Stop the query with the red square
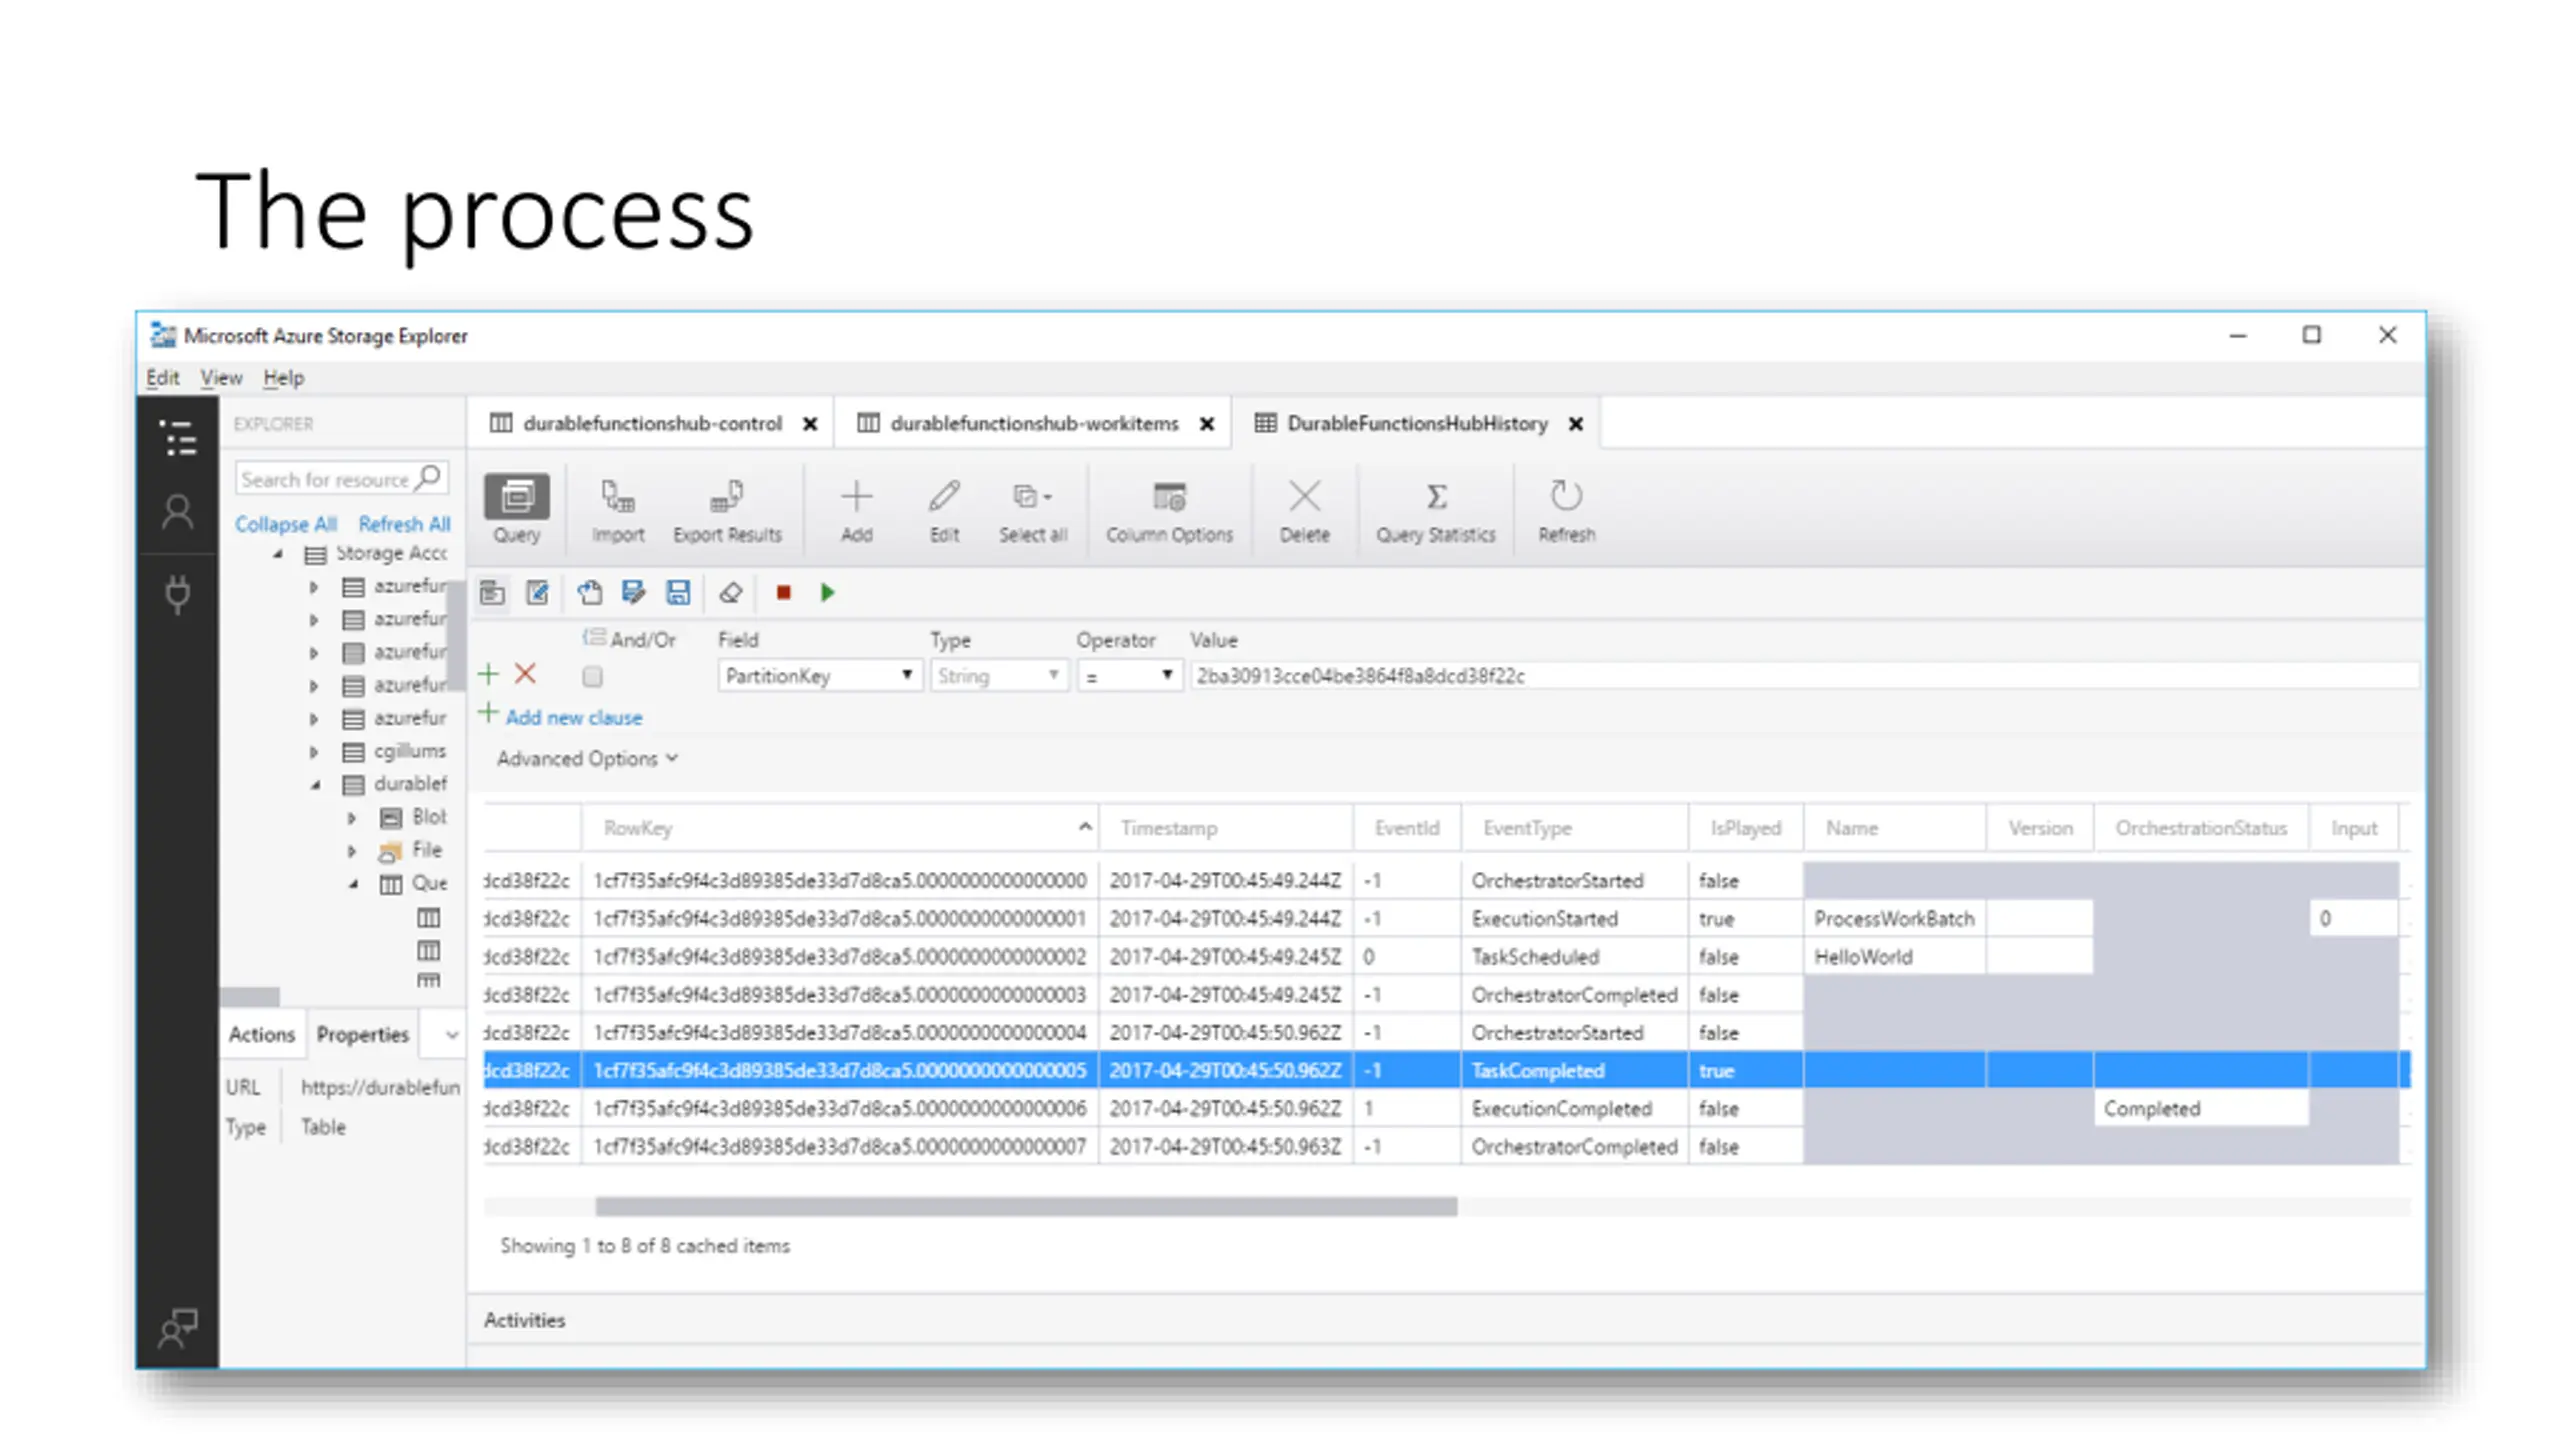The width and height of the screenshot is (2560, 1440). click(783, 593)
